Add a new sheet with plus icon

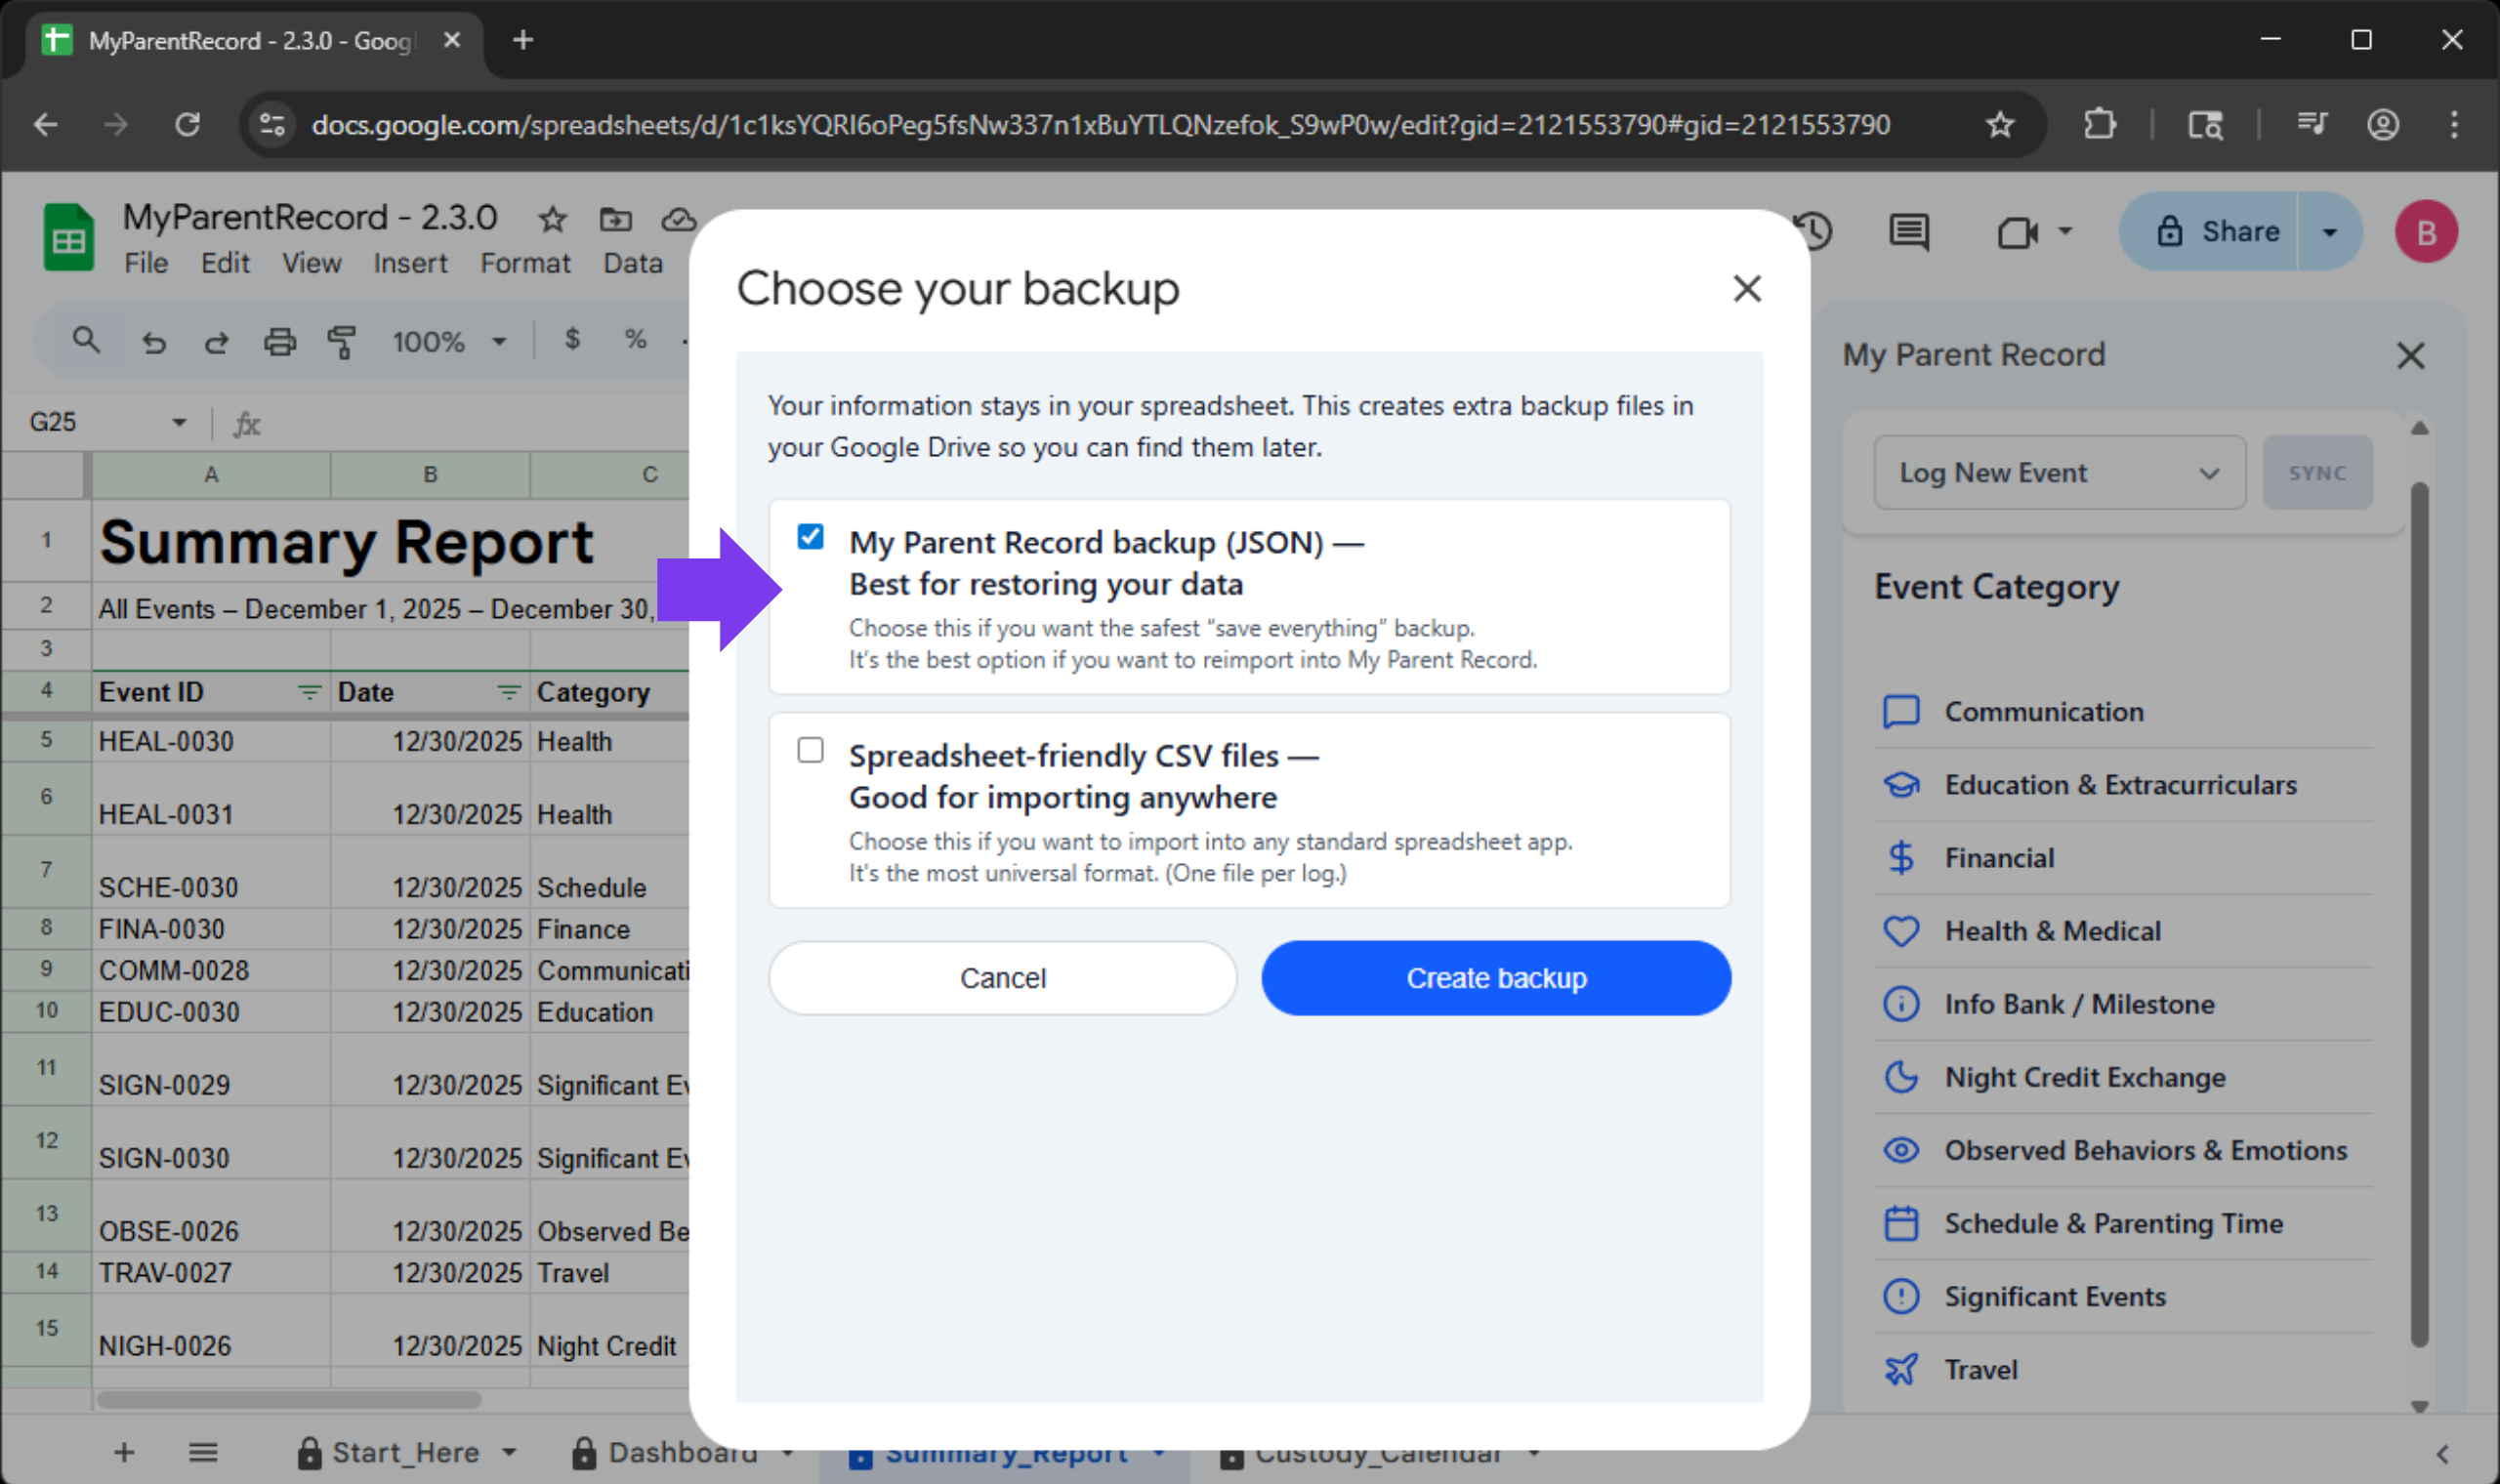coord(124,1452)
